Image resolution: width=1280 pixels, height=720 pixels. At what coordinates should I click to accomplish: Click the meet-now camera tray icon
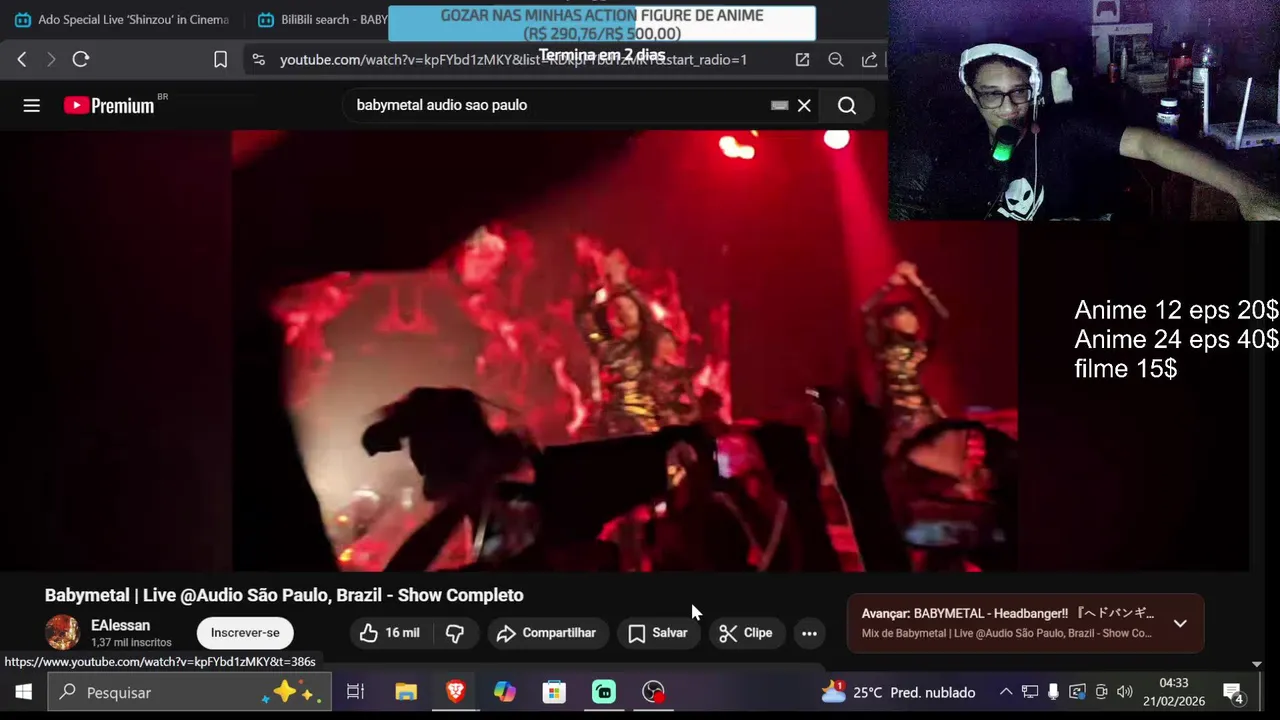coord(1101,692)
